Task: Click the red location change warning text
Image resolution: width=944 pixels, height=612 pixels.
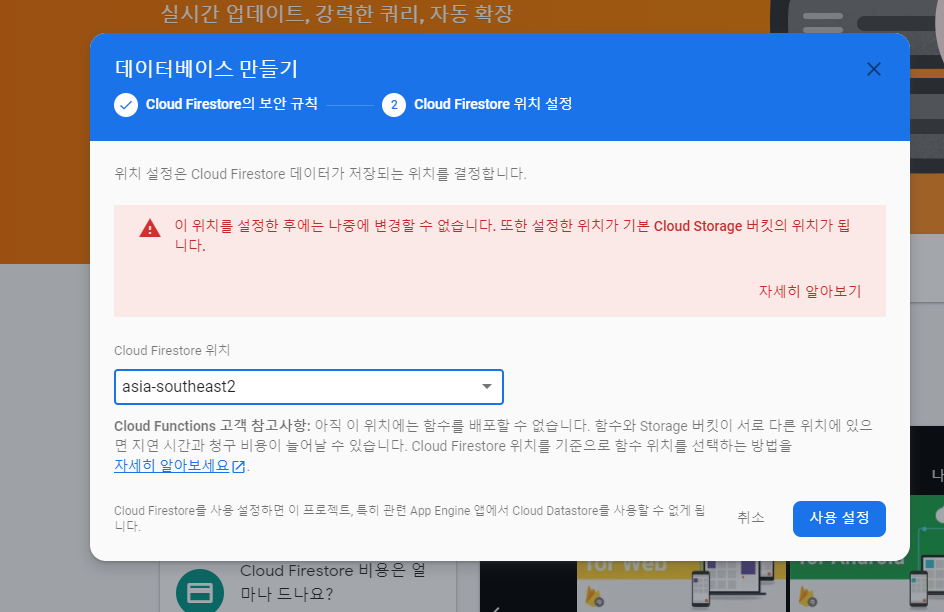Action: pyautogui.click(x=512, y=235)
